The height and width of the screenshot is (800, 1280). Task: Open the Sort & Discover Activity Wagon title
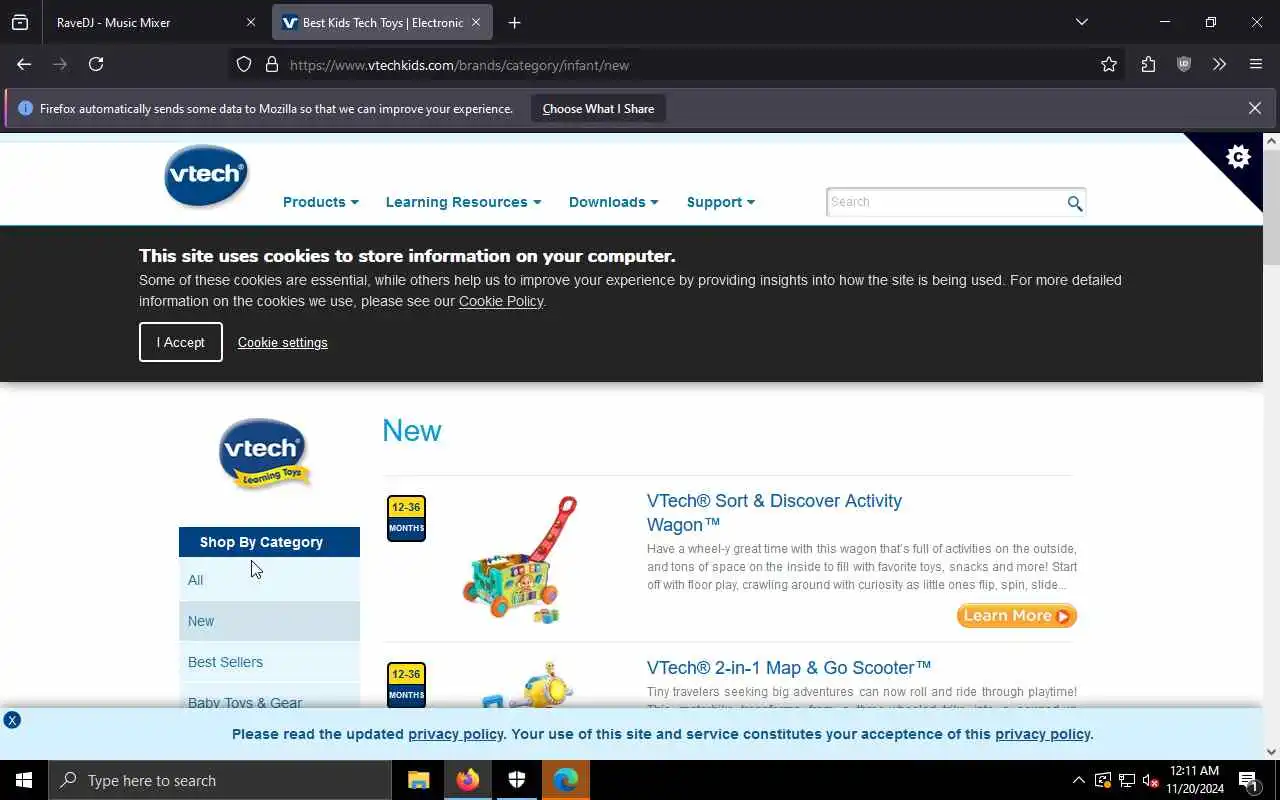click(x=774, y=512)
